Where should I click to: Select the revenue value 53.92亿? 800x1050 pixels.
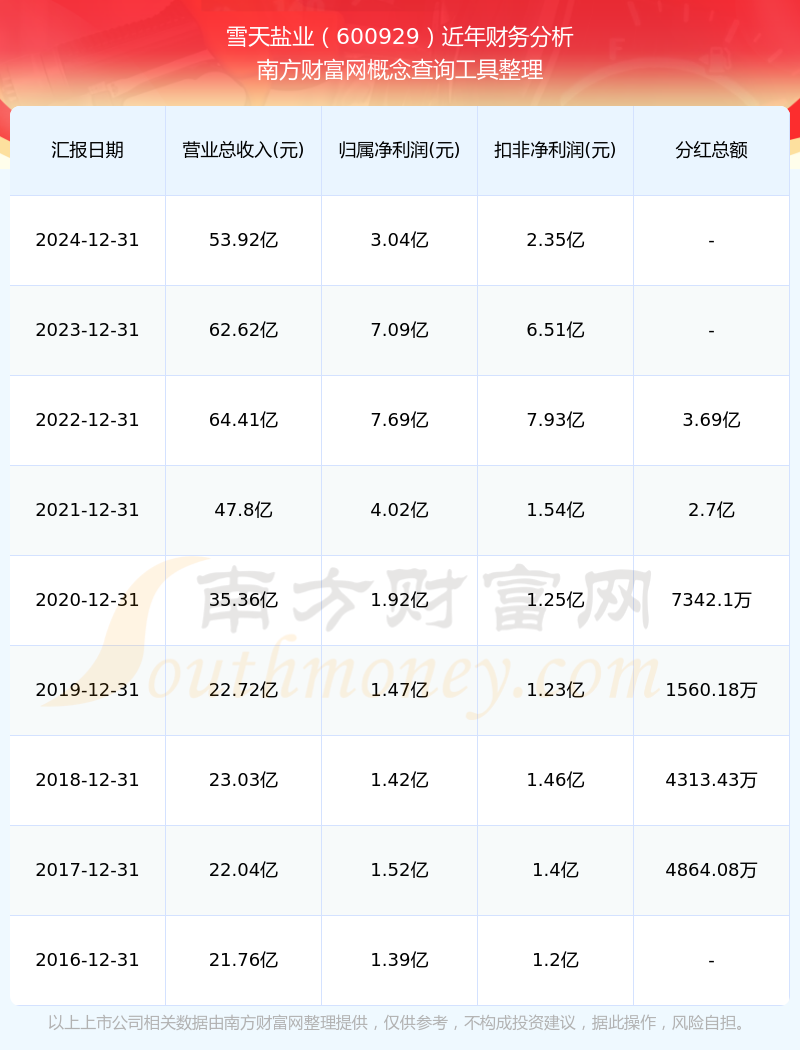coord(244,240)
